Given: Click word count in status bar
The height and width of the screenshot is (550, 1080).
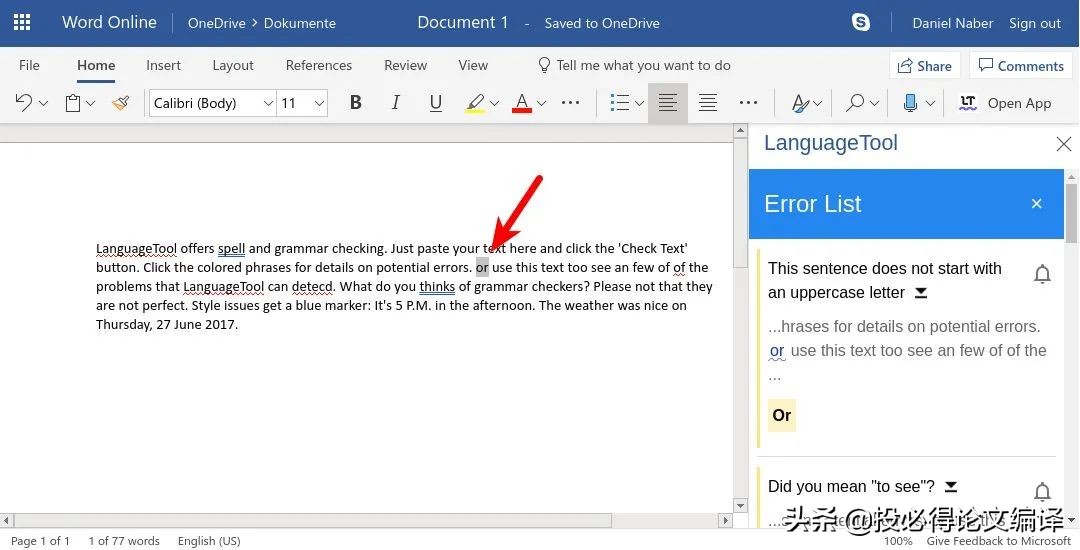Looking at the screenshot, I should point(124,541).
